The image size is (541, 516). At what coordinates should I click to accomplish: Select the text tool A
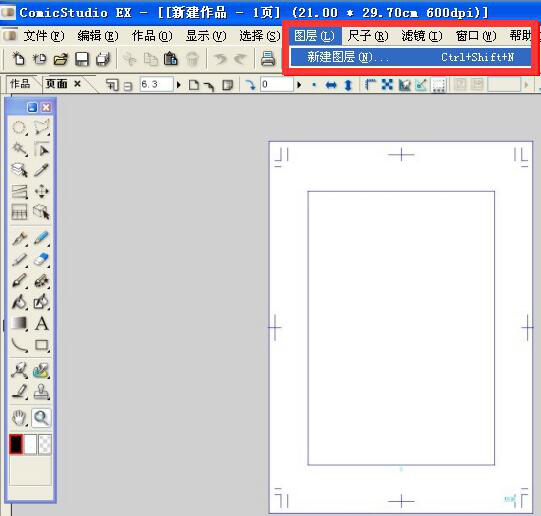click(42, 324)
